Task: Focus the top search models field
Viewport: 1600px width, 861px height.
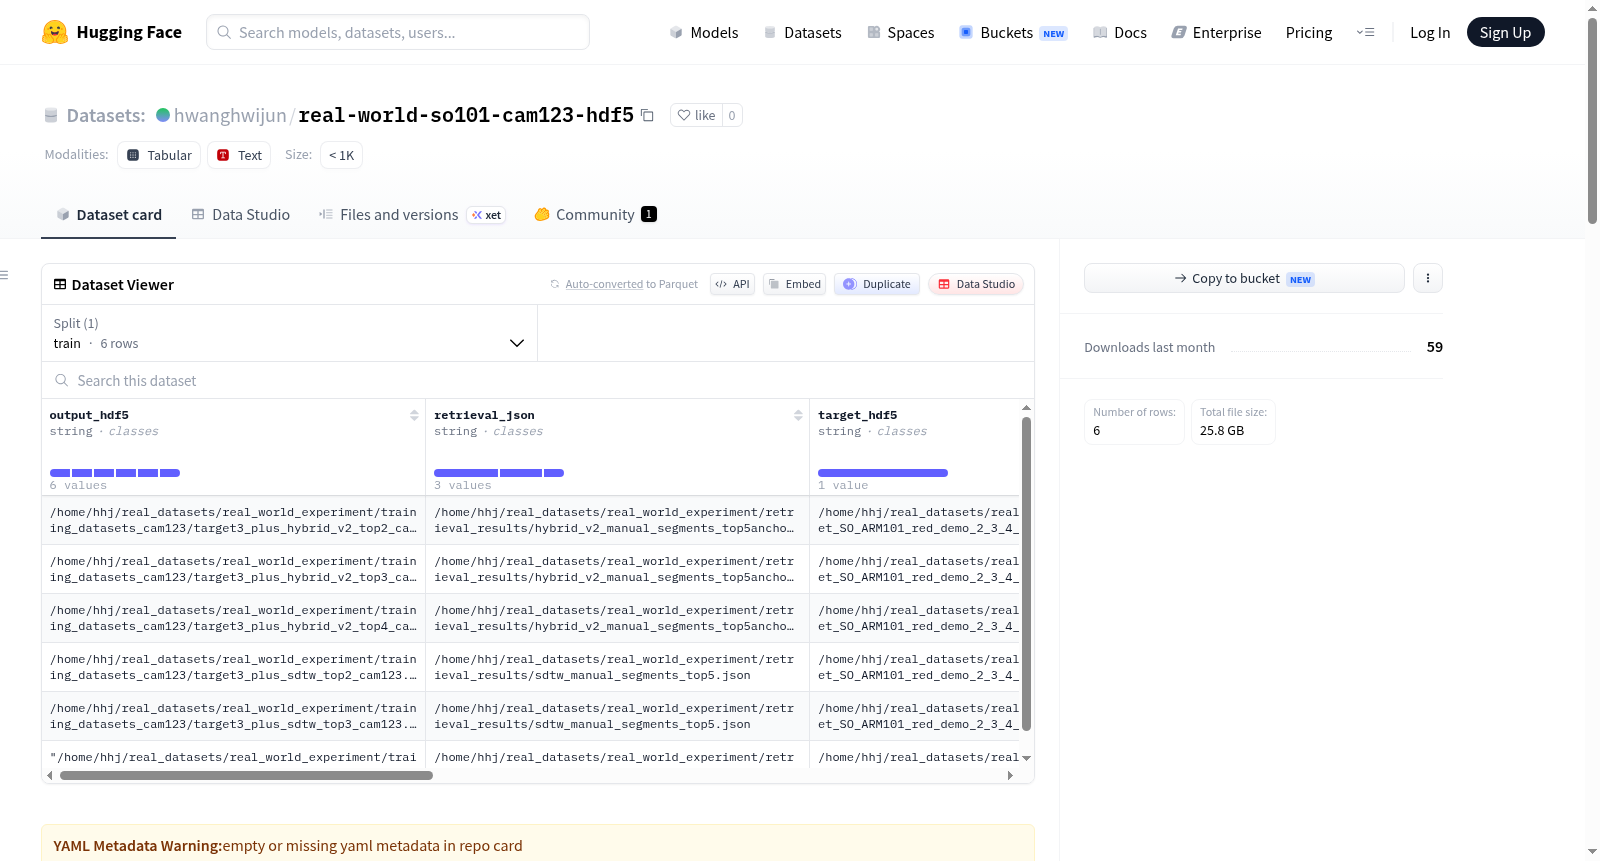Action: [398, 32]
